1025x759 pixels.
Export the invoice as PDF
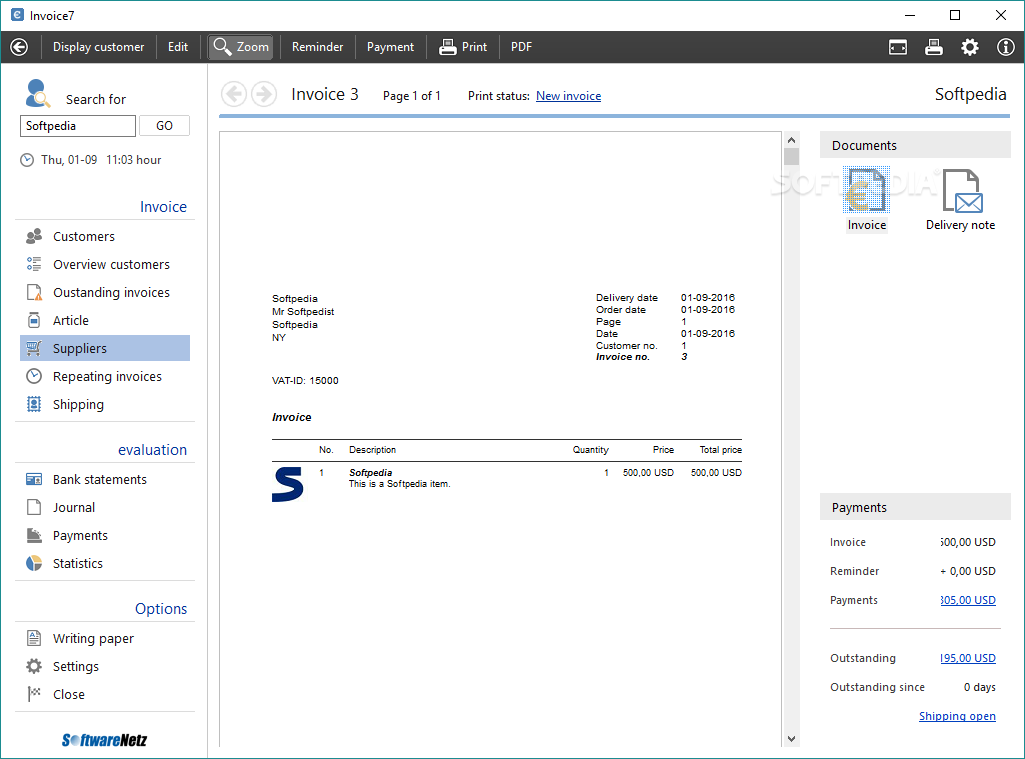click(x=521, y=47)
